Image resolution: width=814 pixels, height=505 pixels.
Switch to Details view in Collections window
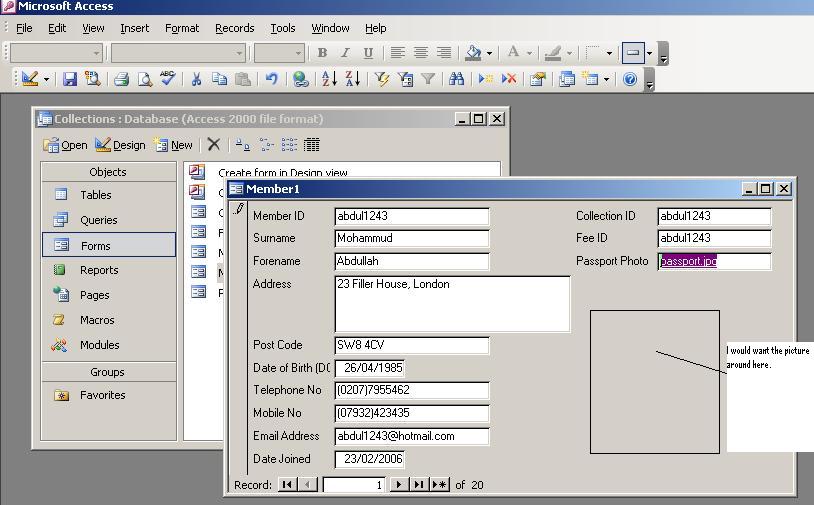click(x=311, y=145)
